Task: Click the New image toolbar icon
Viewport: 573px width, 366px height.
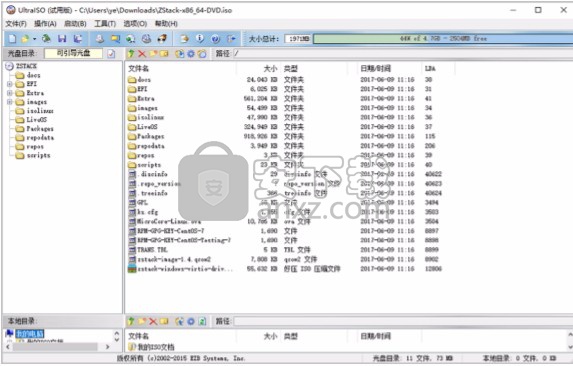Action: 12,38
